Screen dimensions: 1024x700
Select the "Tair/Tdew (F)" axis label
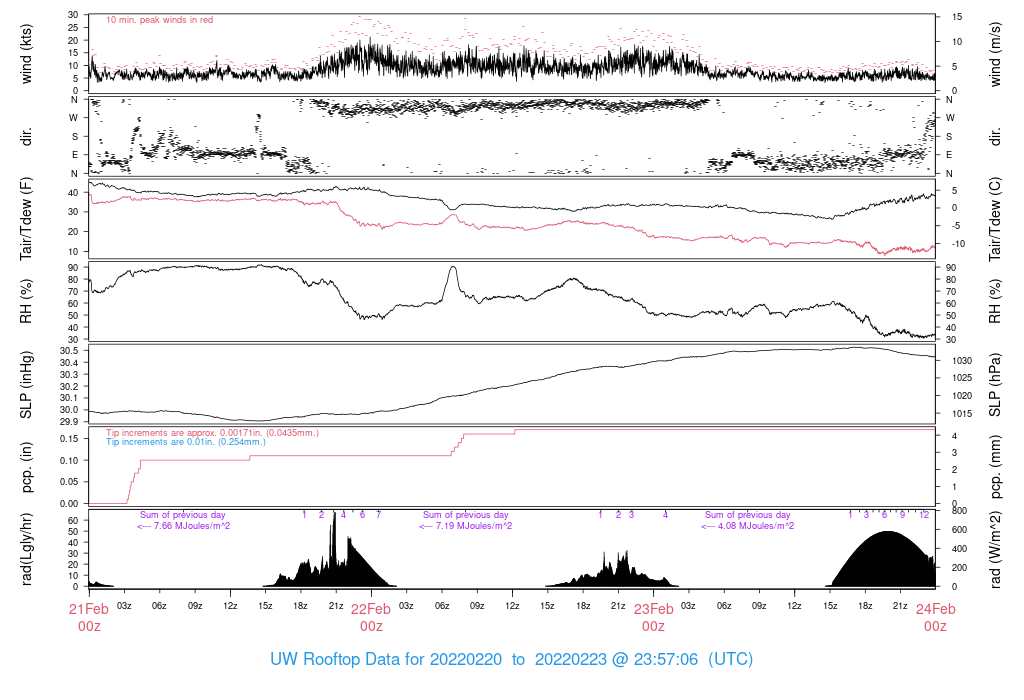tap(26, 219)
